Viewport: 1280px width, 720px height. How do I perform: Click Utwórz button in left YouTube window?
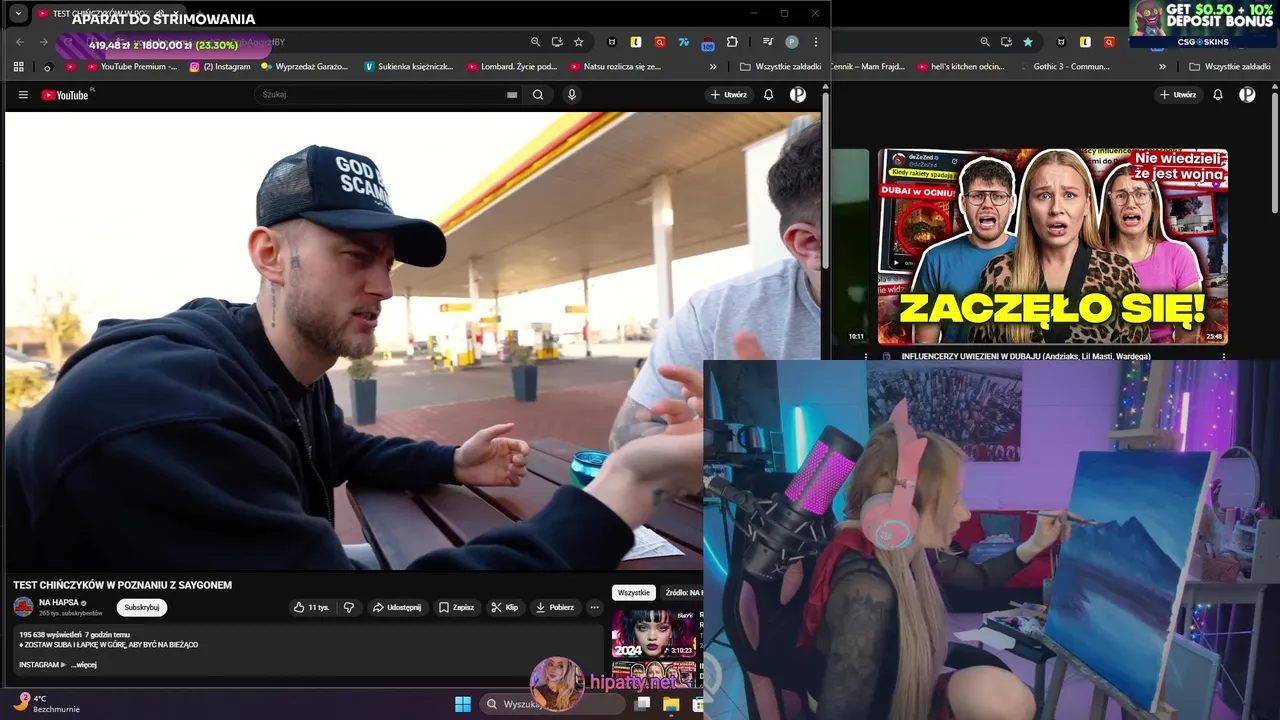[728, 95]
